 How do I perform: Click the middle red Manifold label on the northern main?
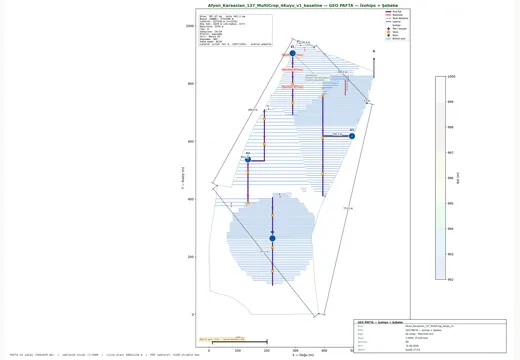click(x=293, y=70)
